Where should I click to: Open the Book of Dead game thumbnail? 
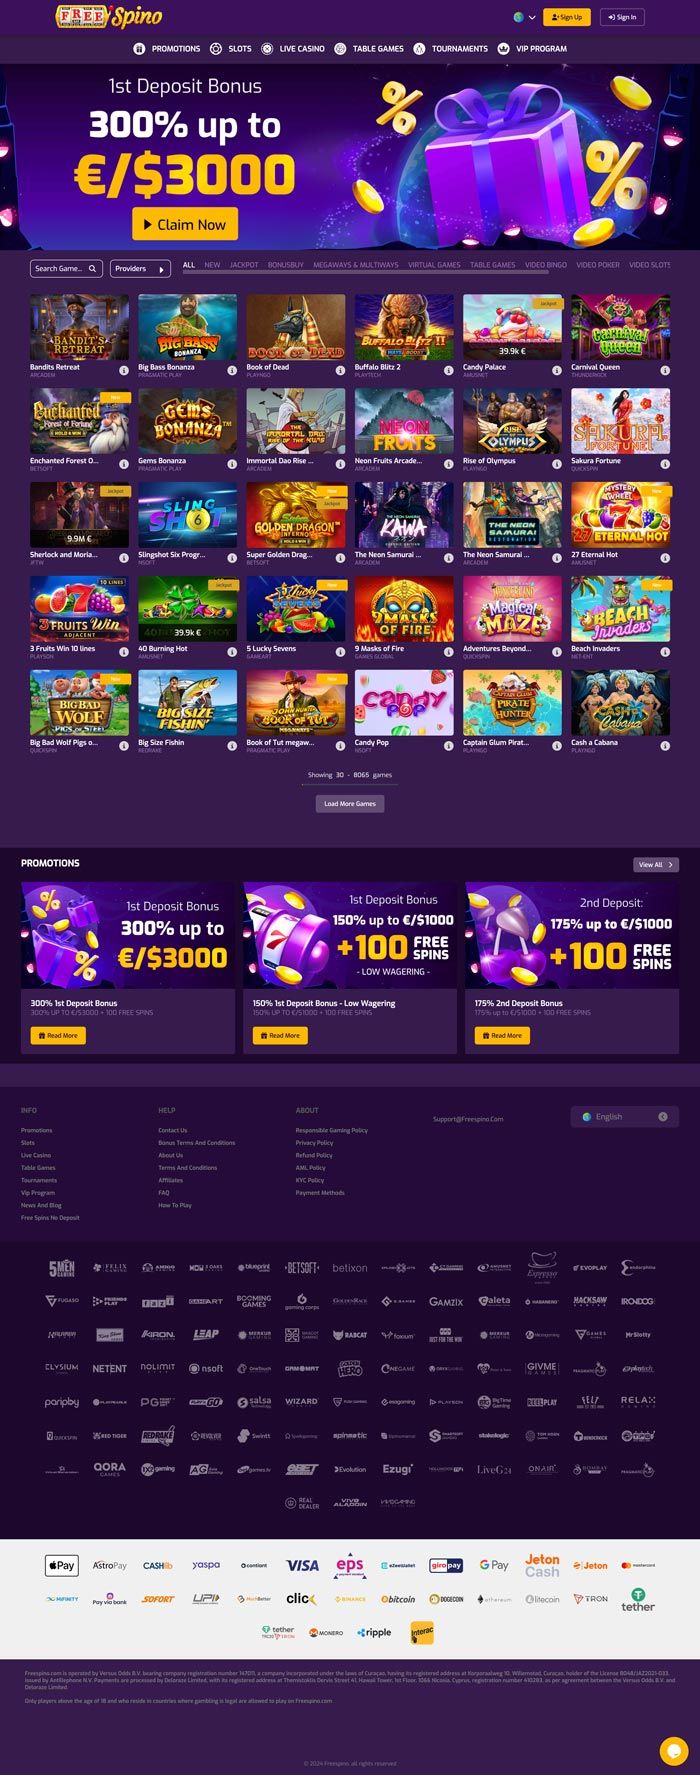point(296,327)
